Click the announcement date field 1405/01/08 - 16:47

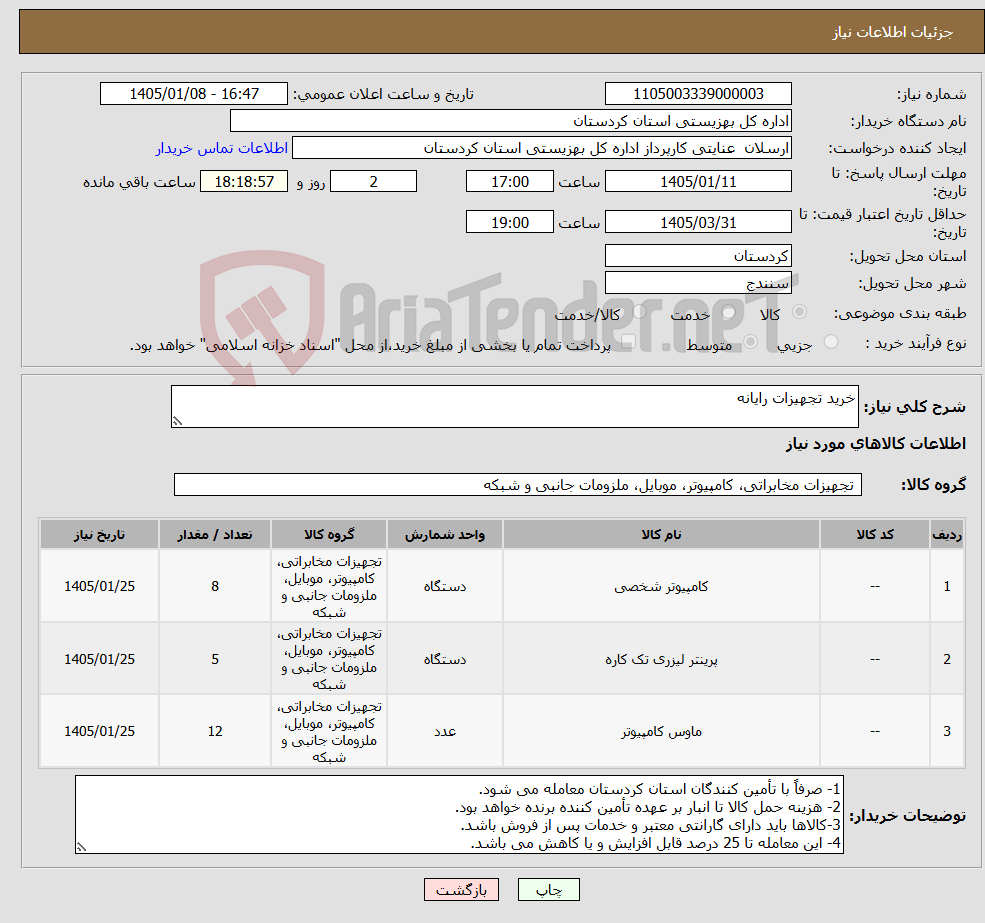click(193, 94)
